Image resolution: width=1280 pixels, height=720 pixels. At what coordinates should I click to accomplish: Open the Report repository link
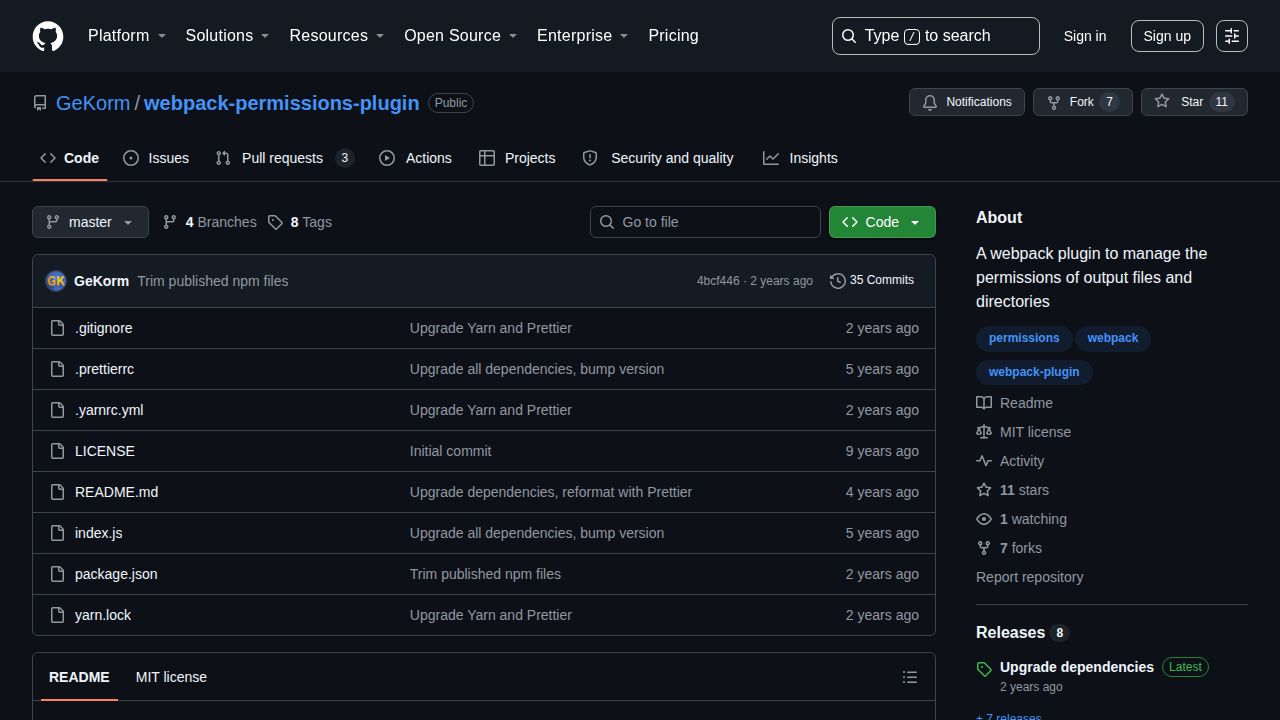[x=1029, y=577]
